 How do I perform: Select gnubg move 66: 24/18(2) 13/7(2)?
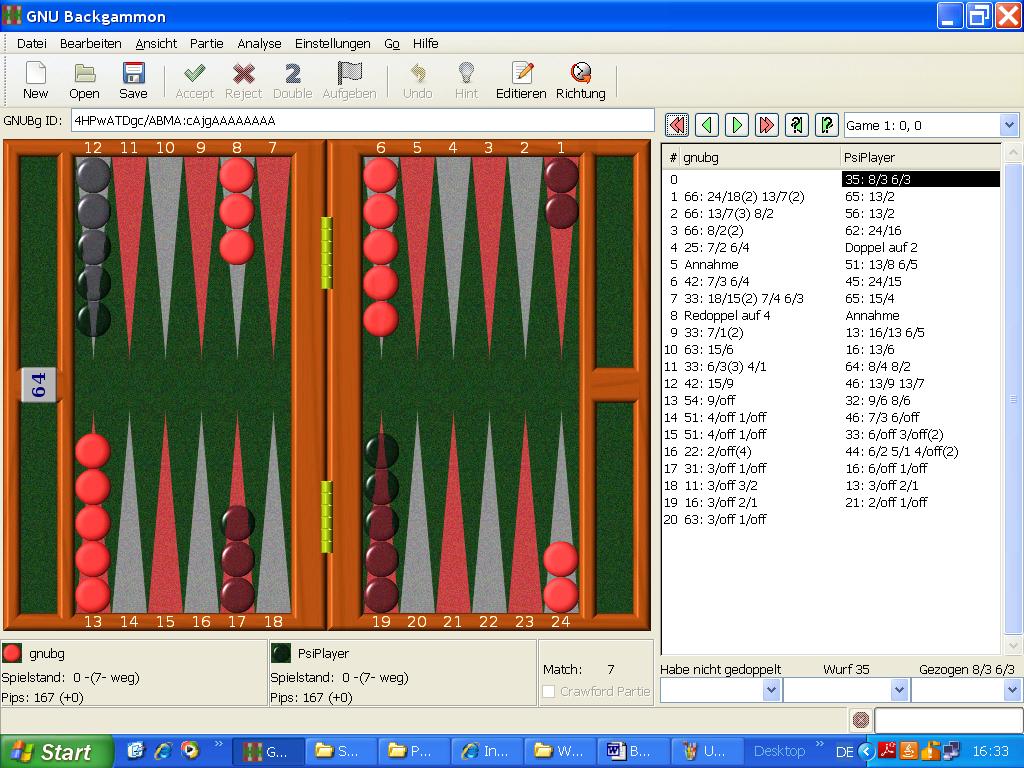pyautogui.click(x=744, y=197)
